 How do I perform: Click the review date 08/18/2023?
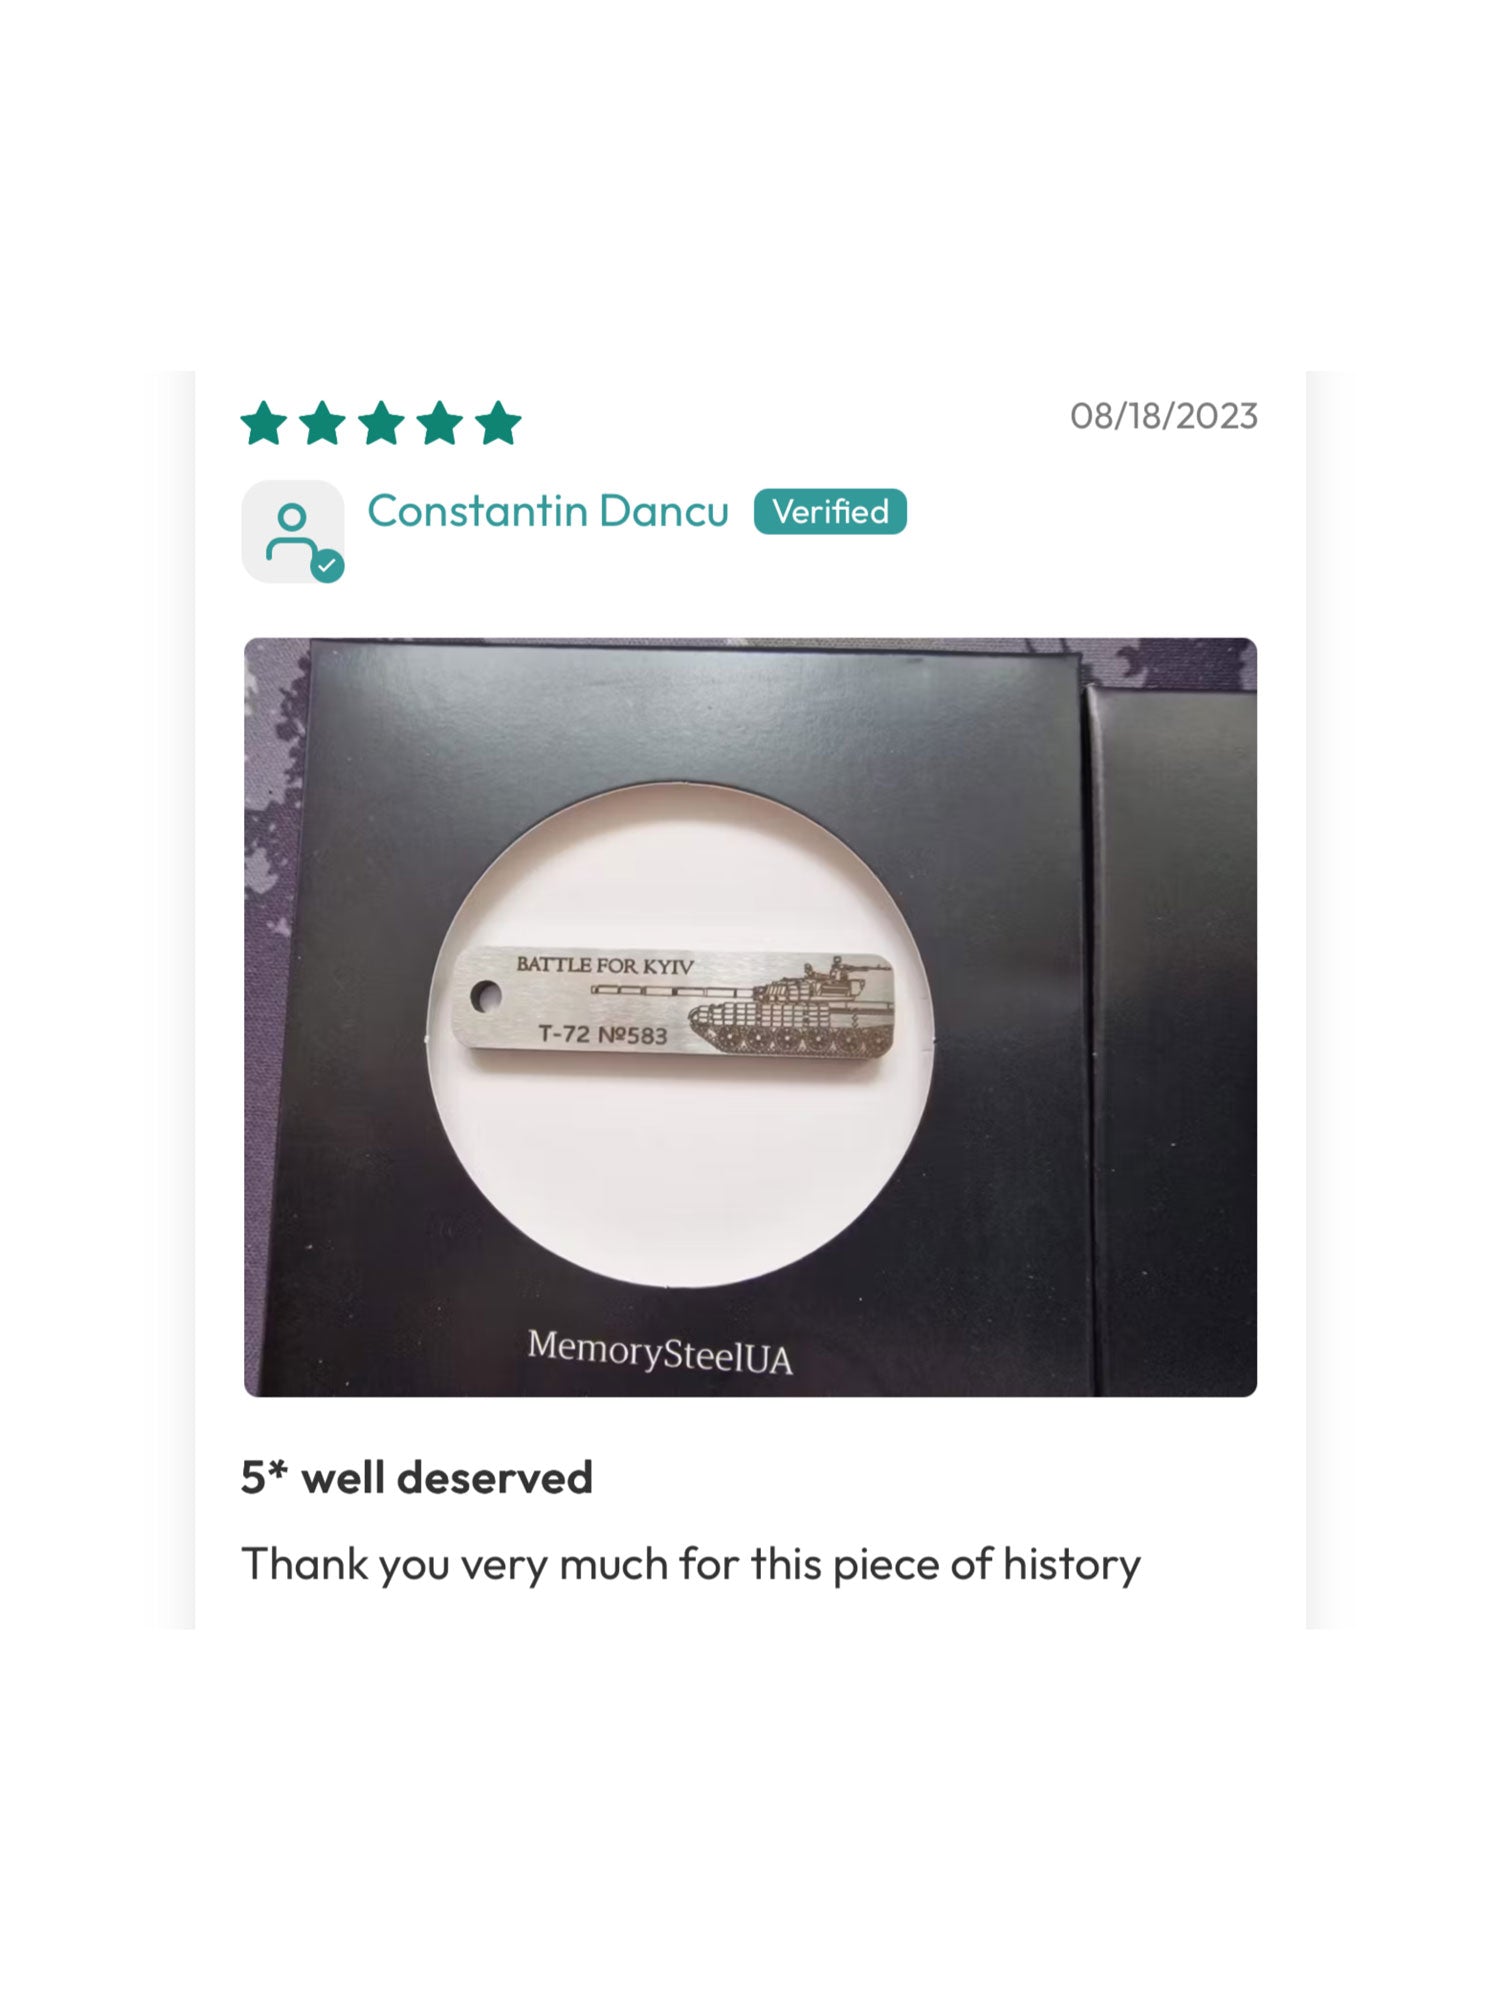point(1164,416)
